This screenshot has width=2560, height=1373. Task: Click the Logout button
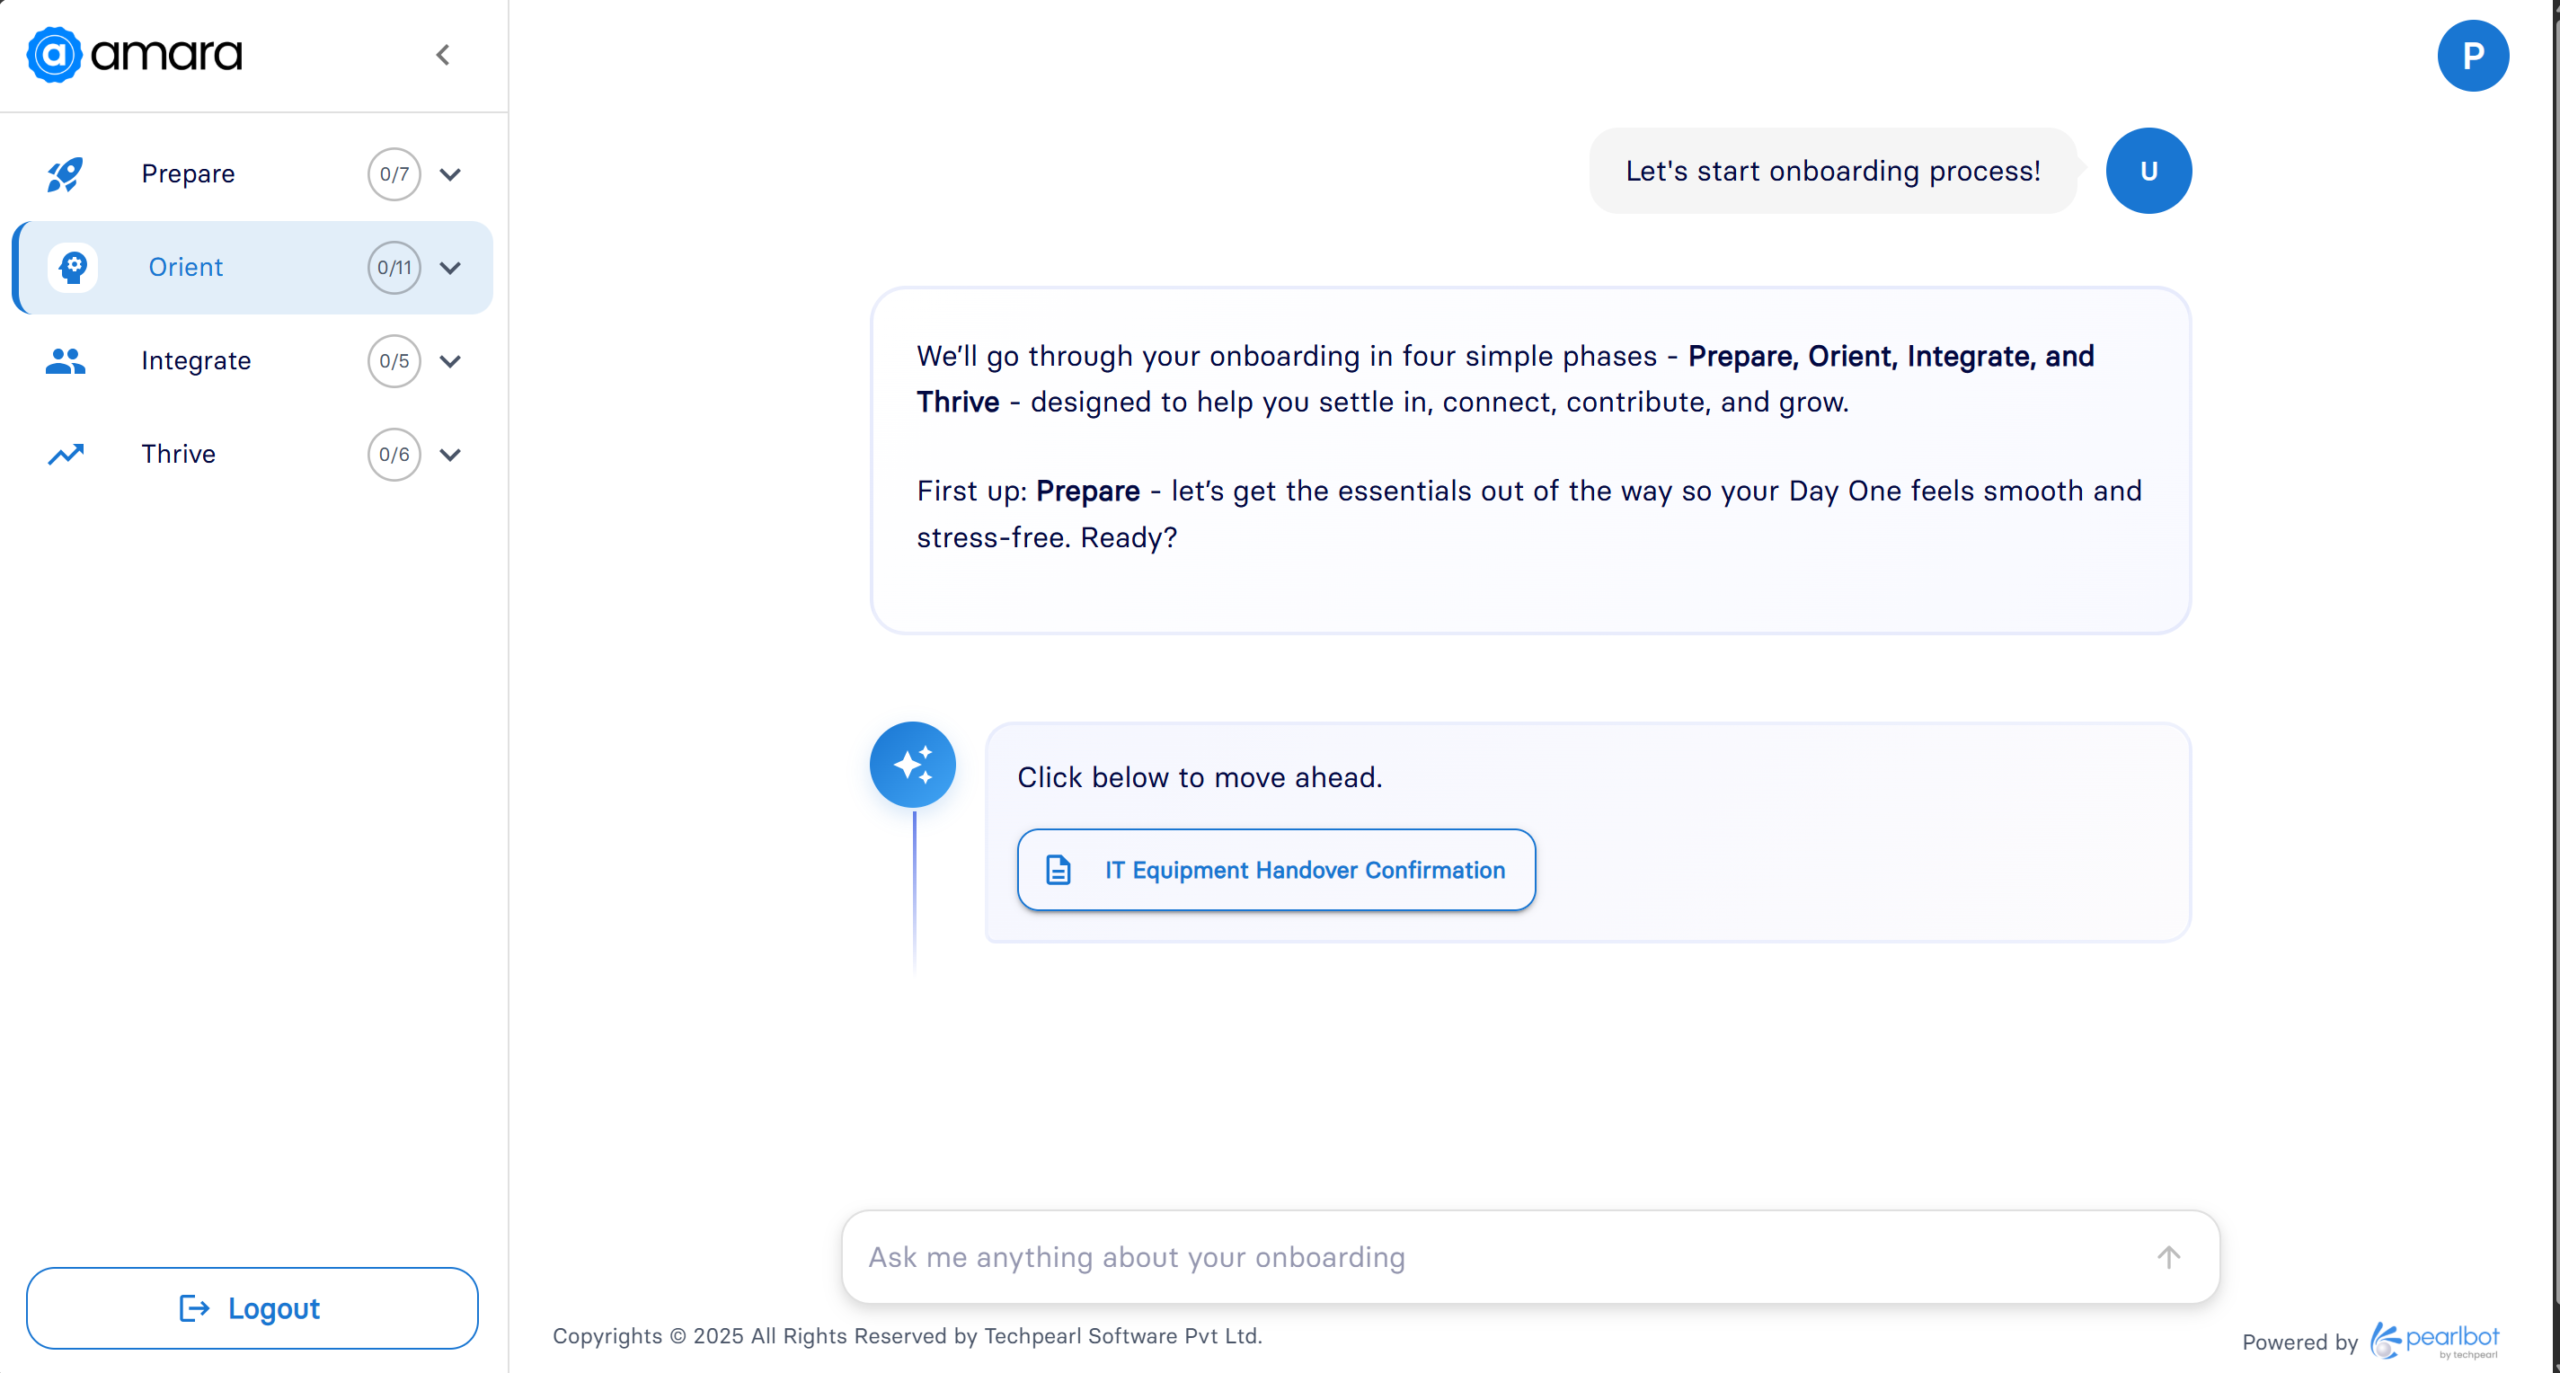click(x=252, y=1308)
